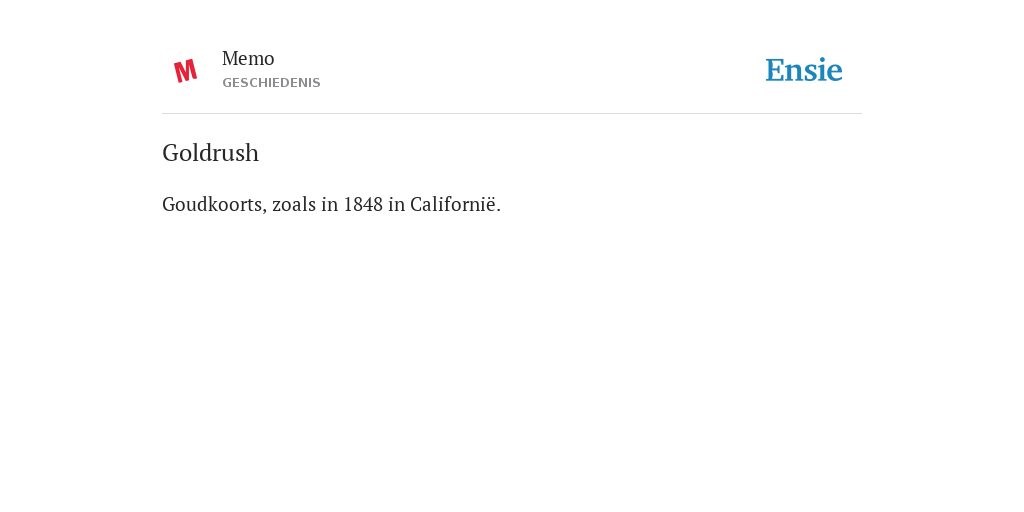Visit the Memo author page via M avatar
The height and width of the screenshot is (512, 1024).
[185, 71]
